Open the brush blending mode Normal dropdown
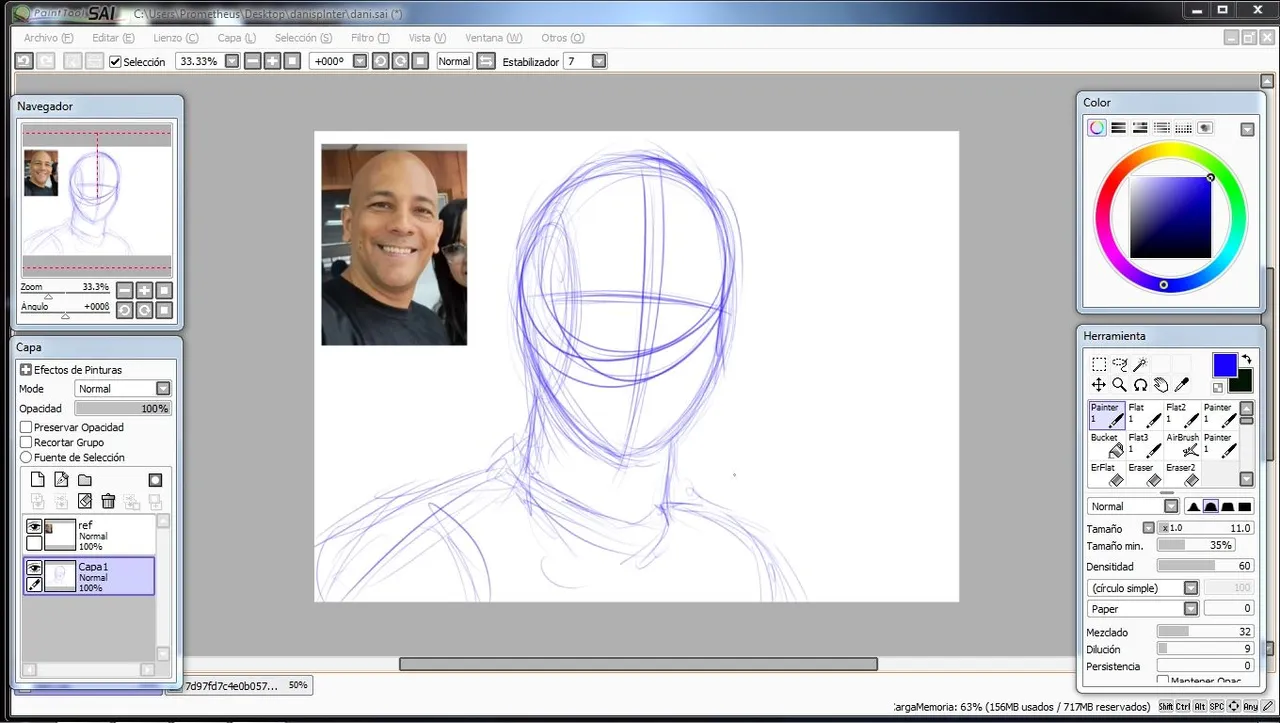 [x=1171, y=506]
